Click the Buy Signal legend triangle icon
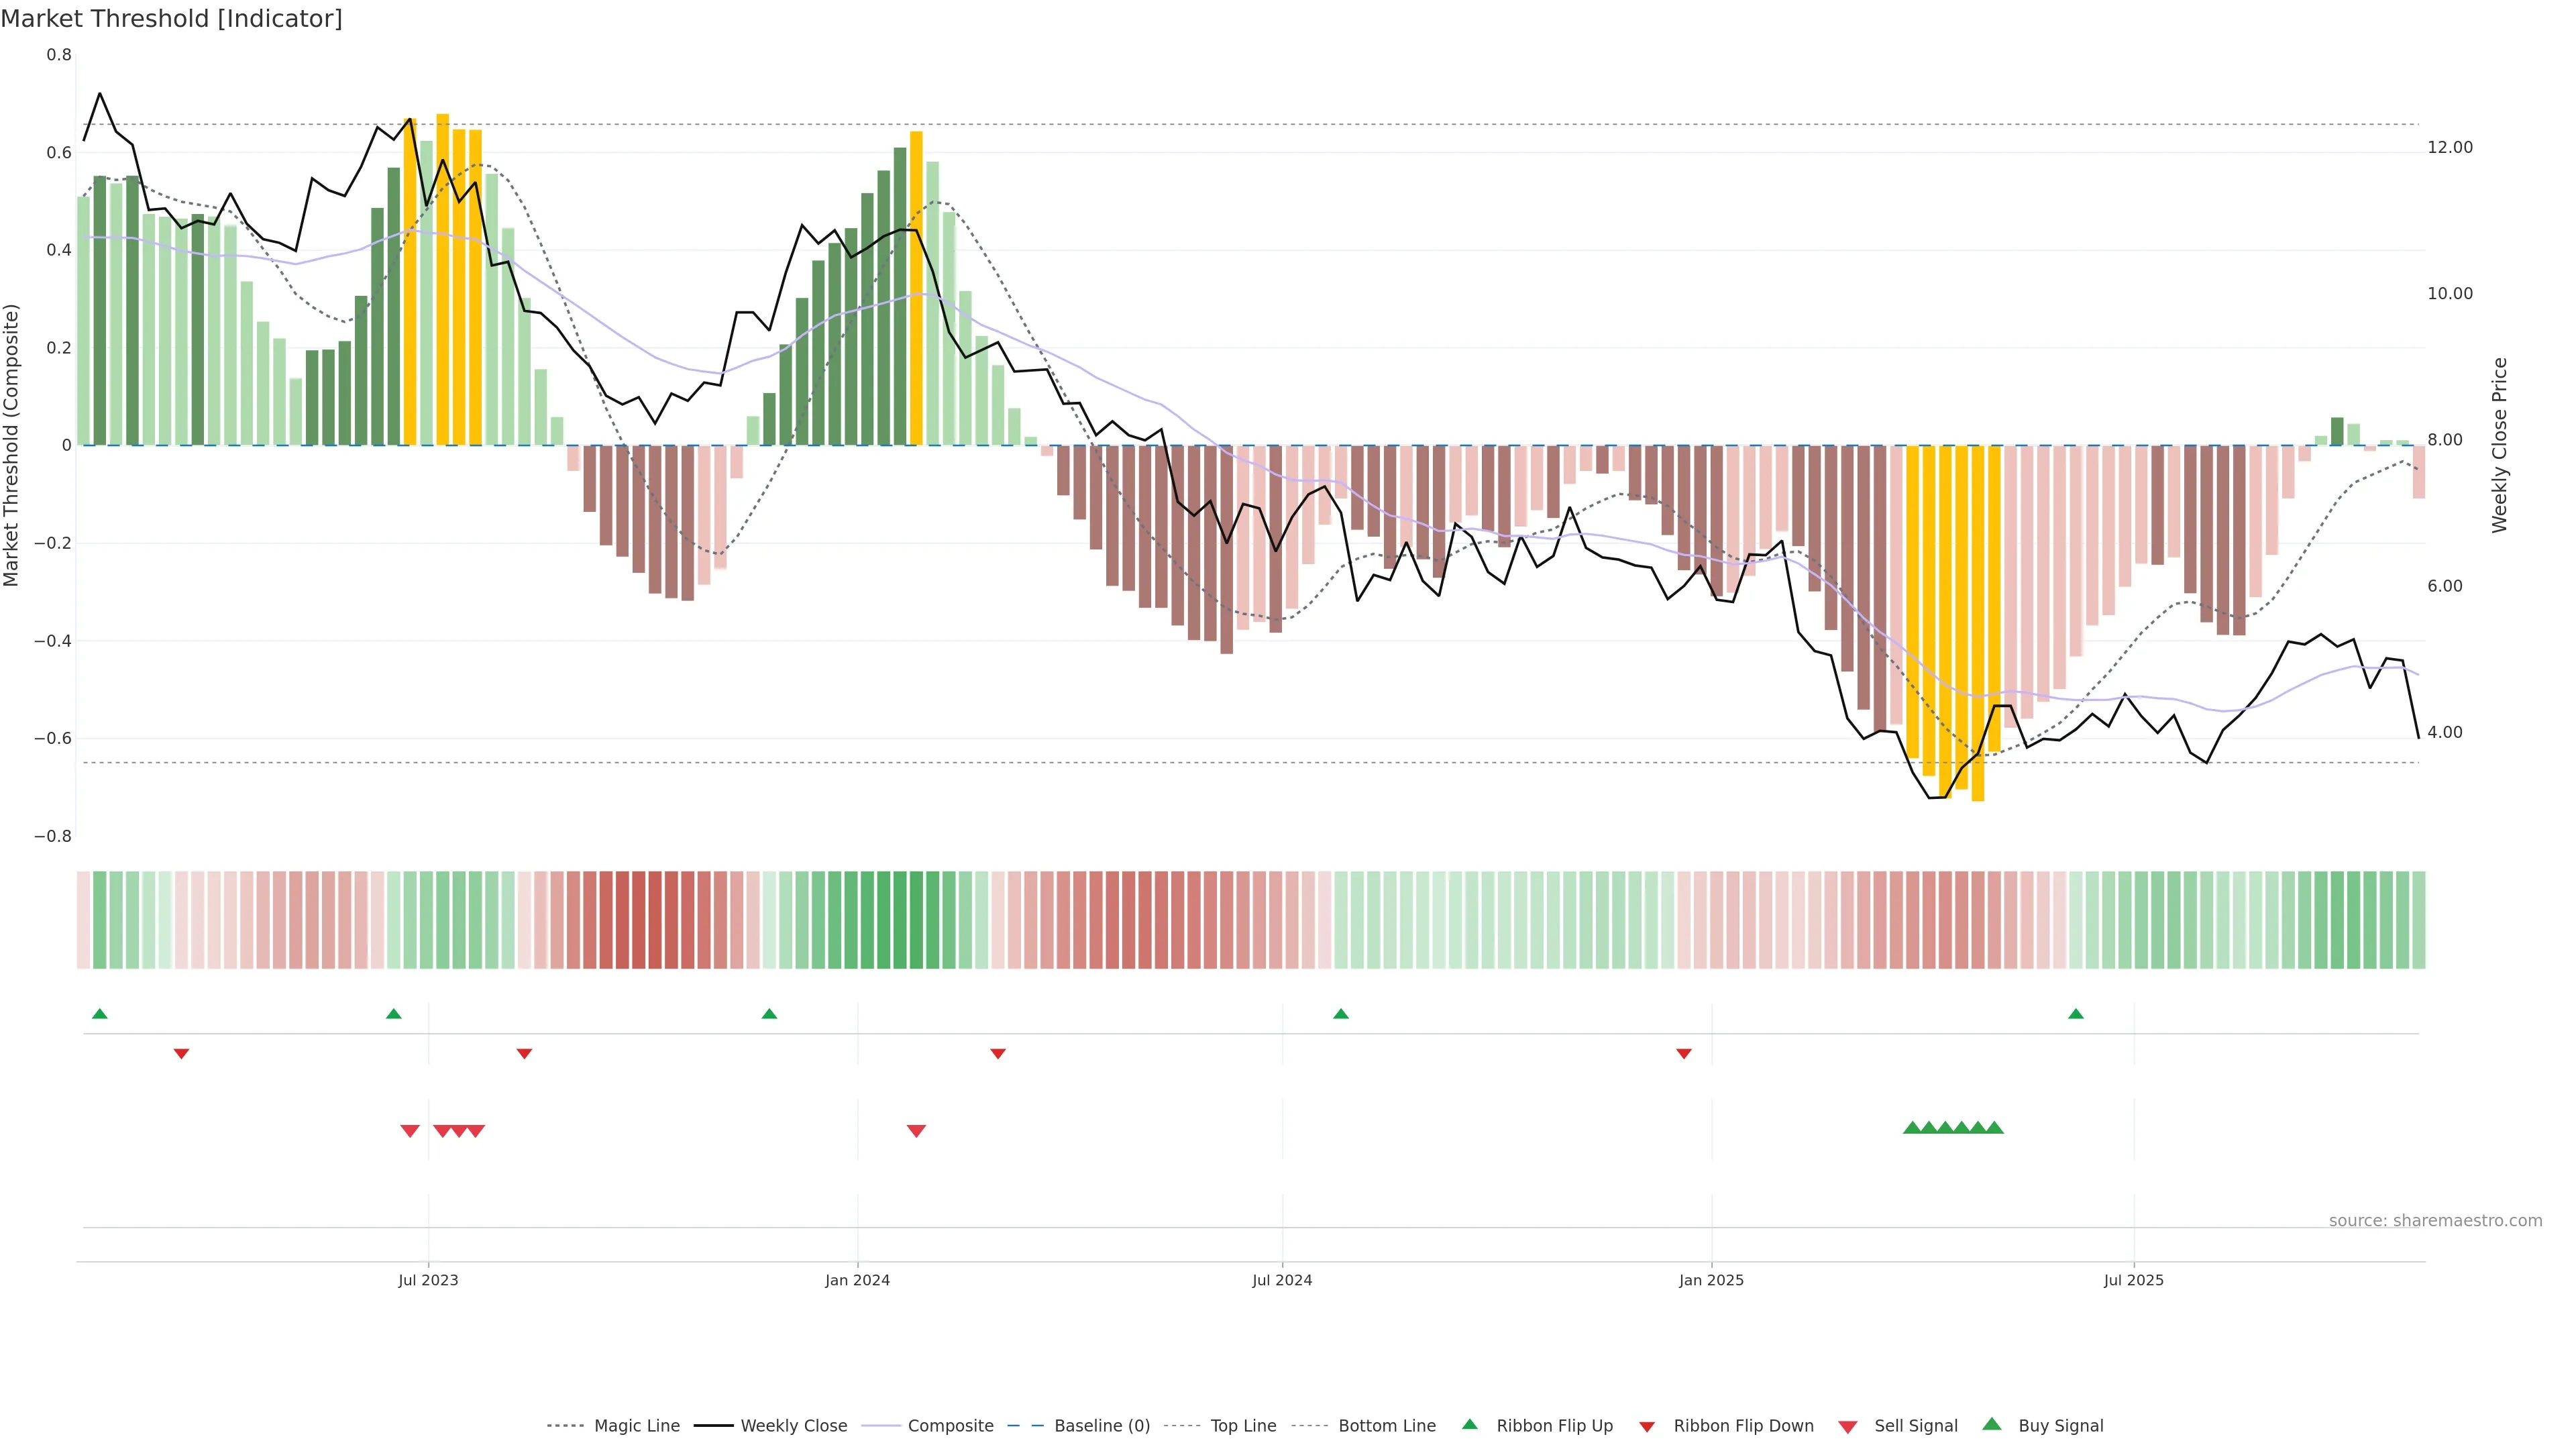Viewport: 2576px width, 1449px height. click(1991, 1424)
